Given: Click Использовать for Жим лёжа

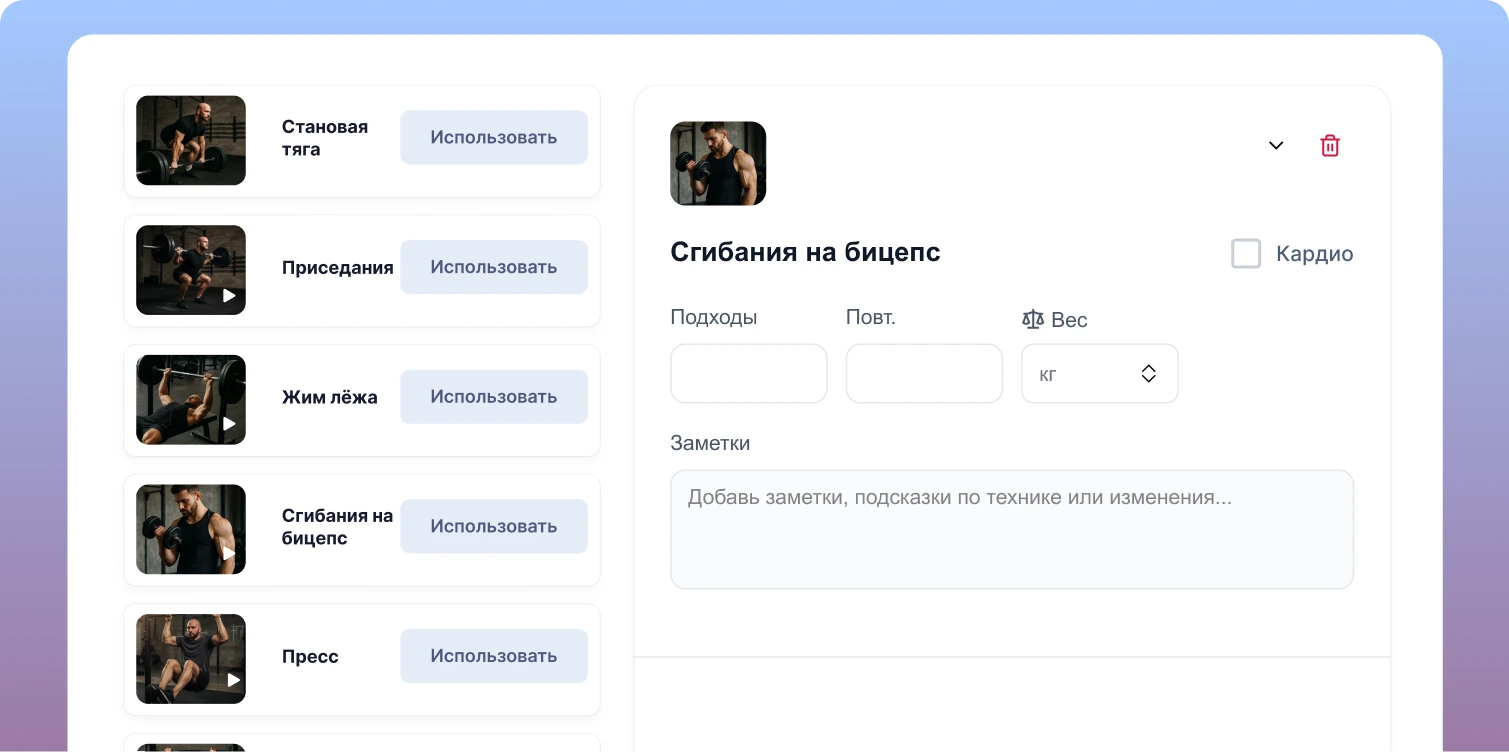Looking at the screenshot, I should [x=494, y=397].
